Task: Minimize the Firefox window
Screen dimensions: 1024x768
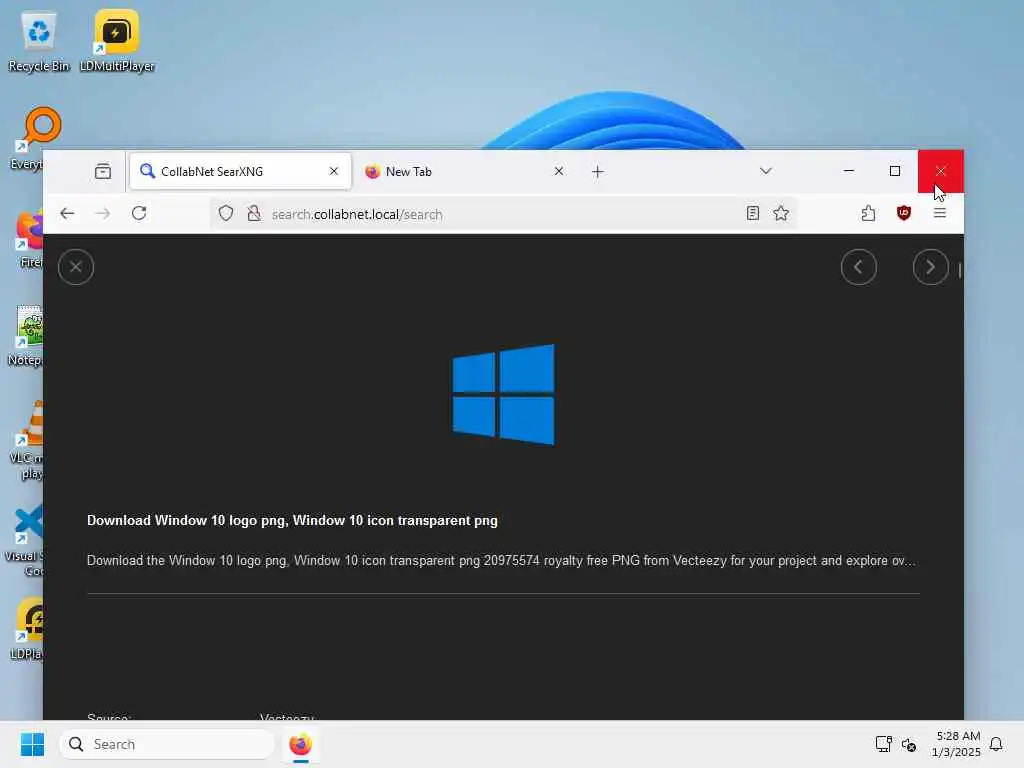Action: pyautogui.click(x=849, y=171)
